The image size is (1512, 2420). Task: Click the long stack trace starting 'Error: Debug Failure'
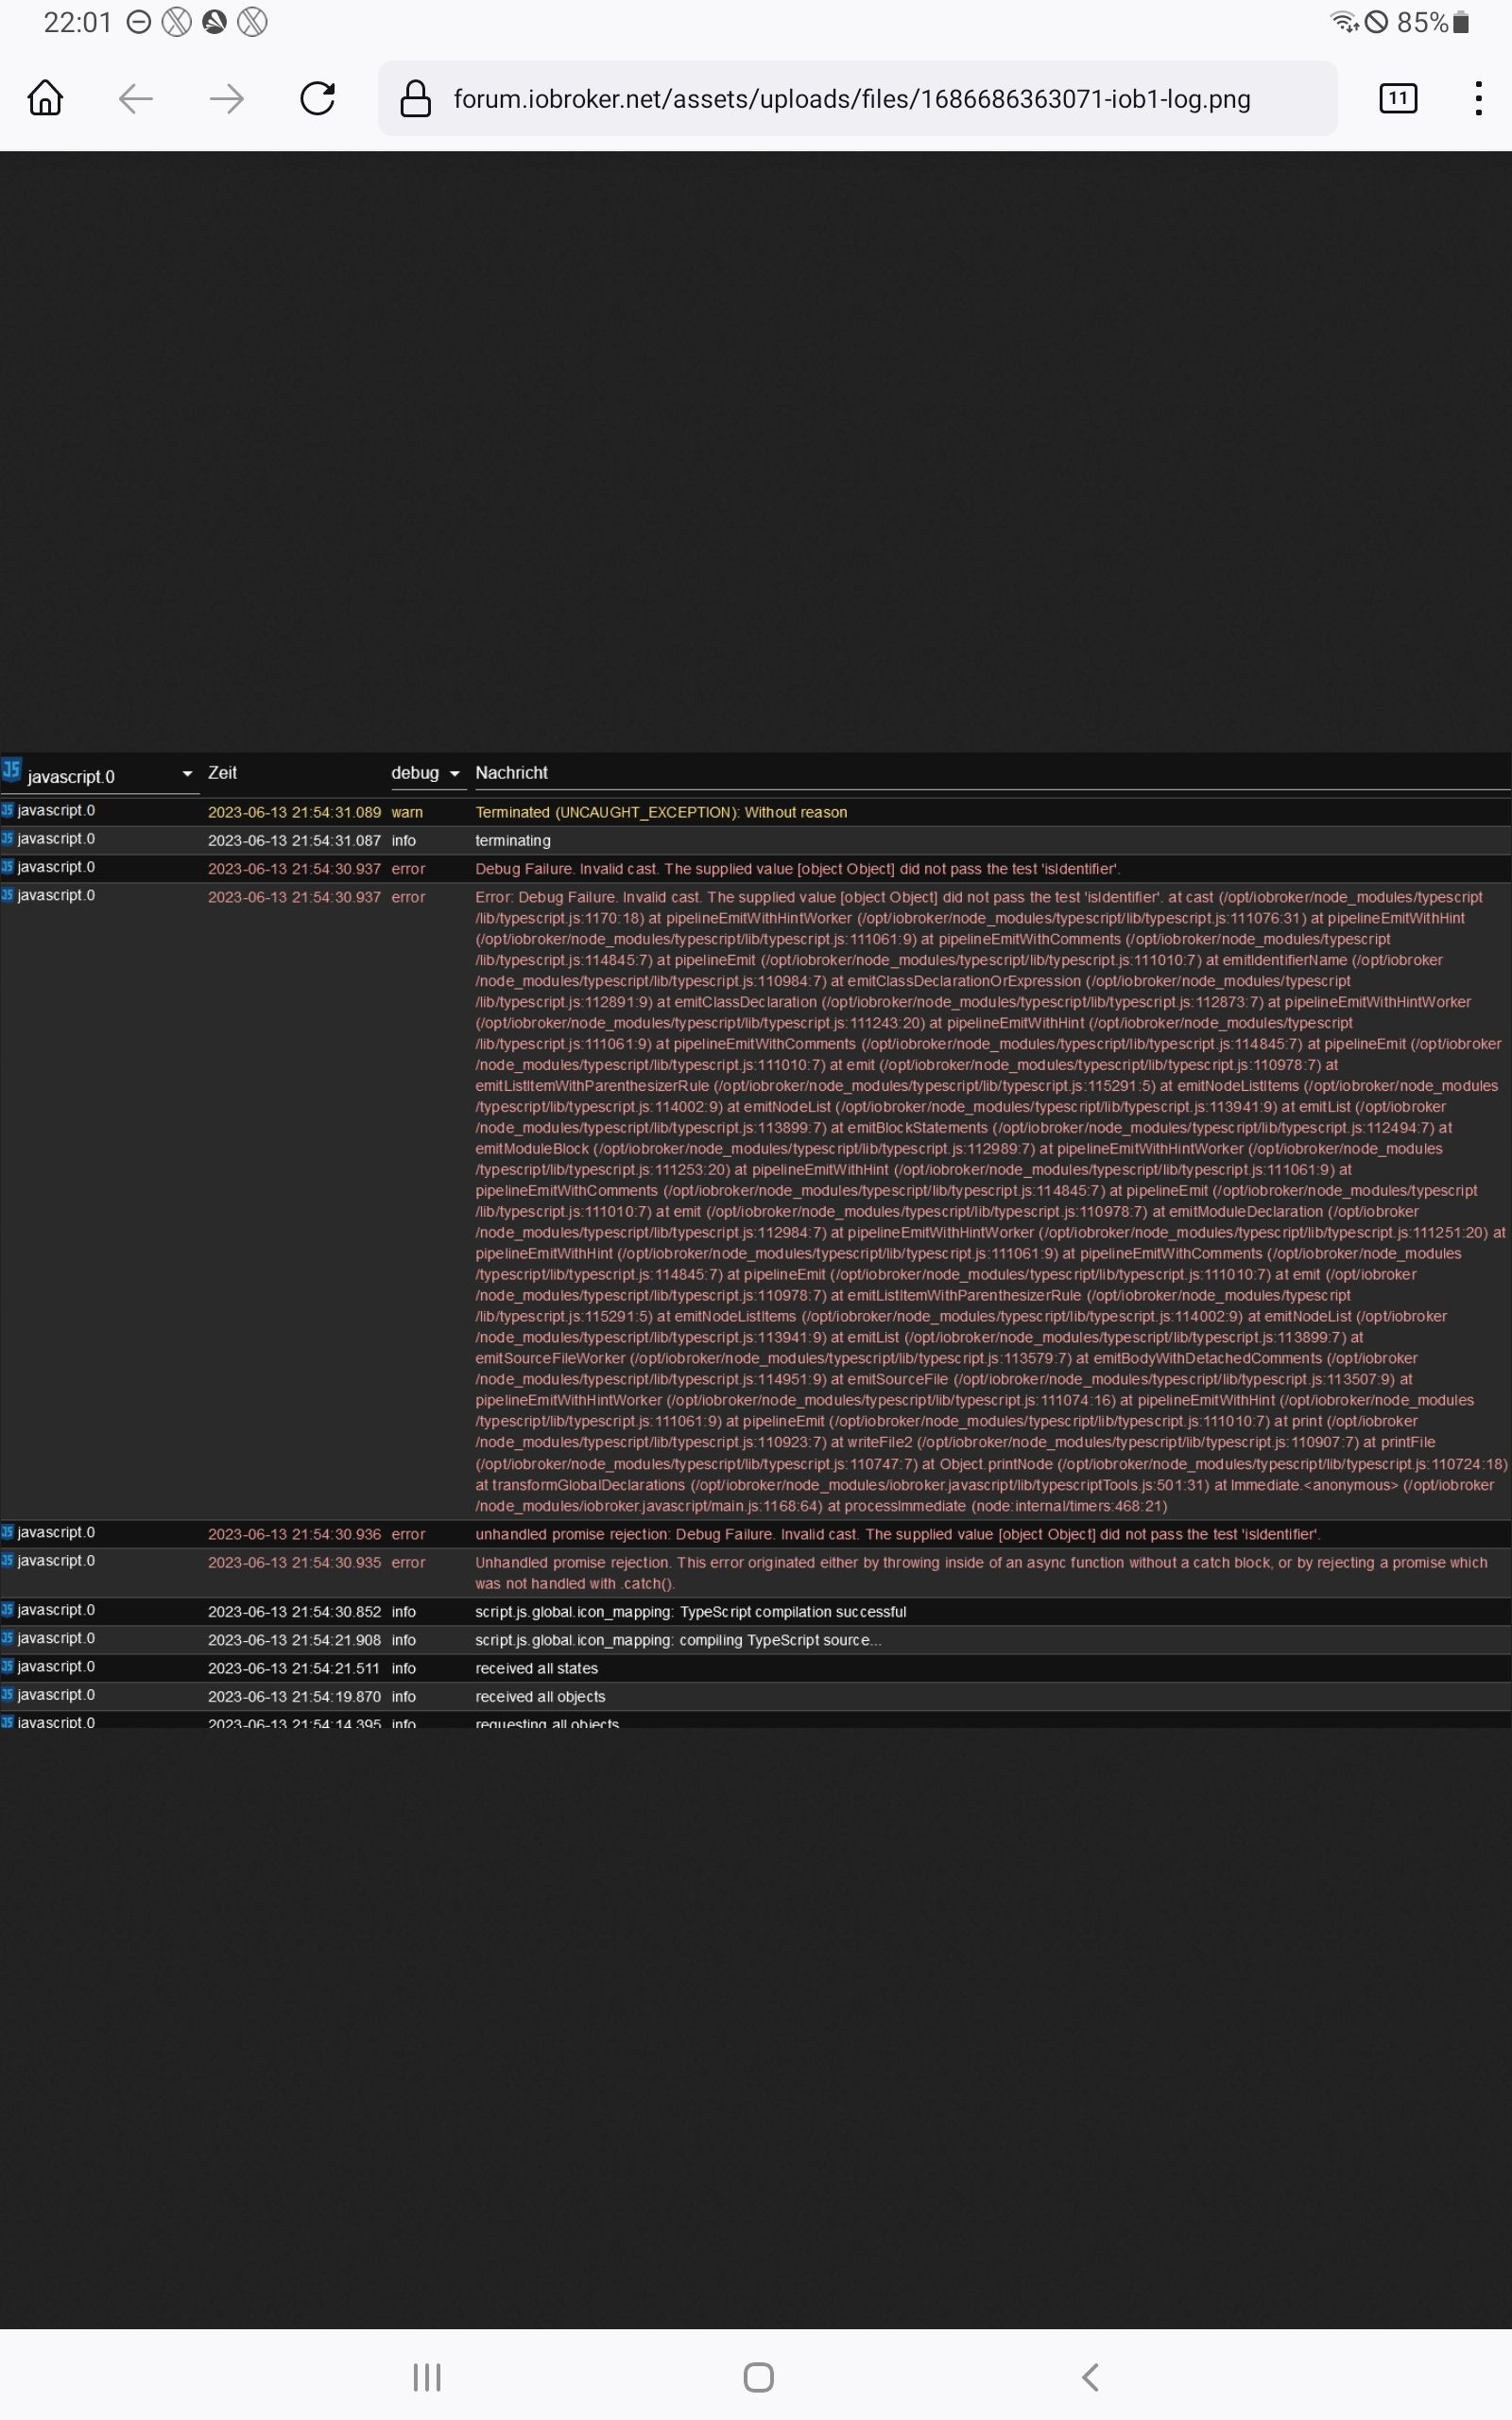(x=990, y=1201)
